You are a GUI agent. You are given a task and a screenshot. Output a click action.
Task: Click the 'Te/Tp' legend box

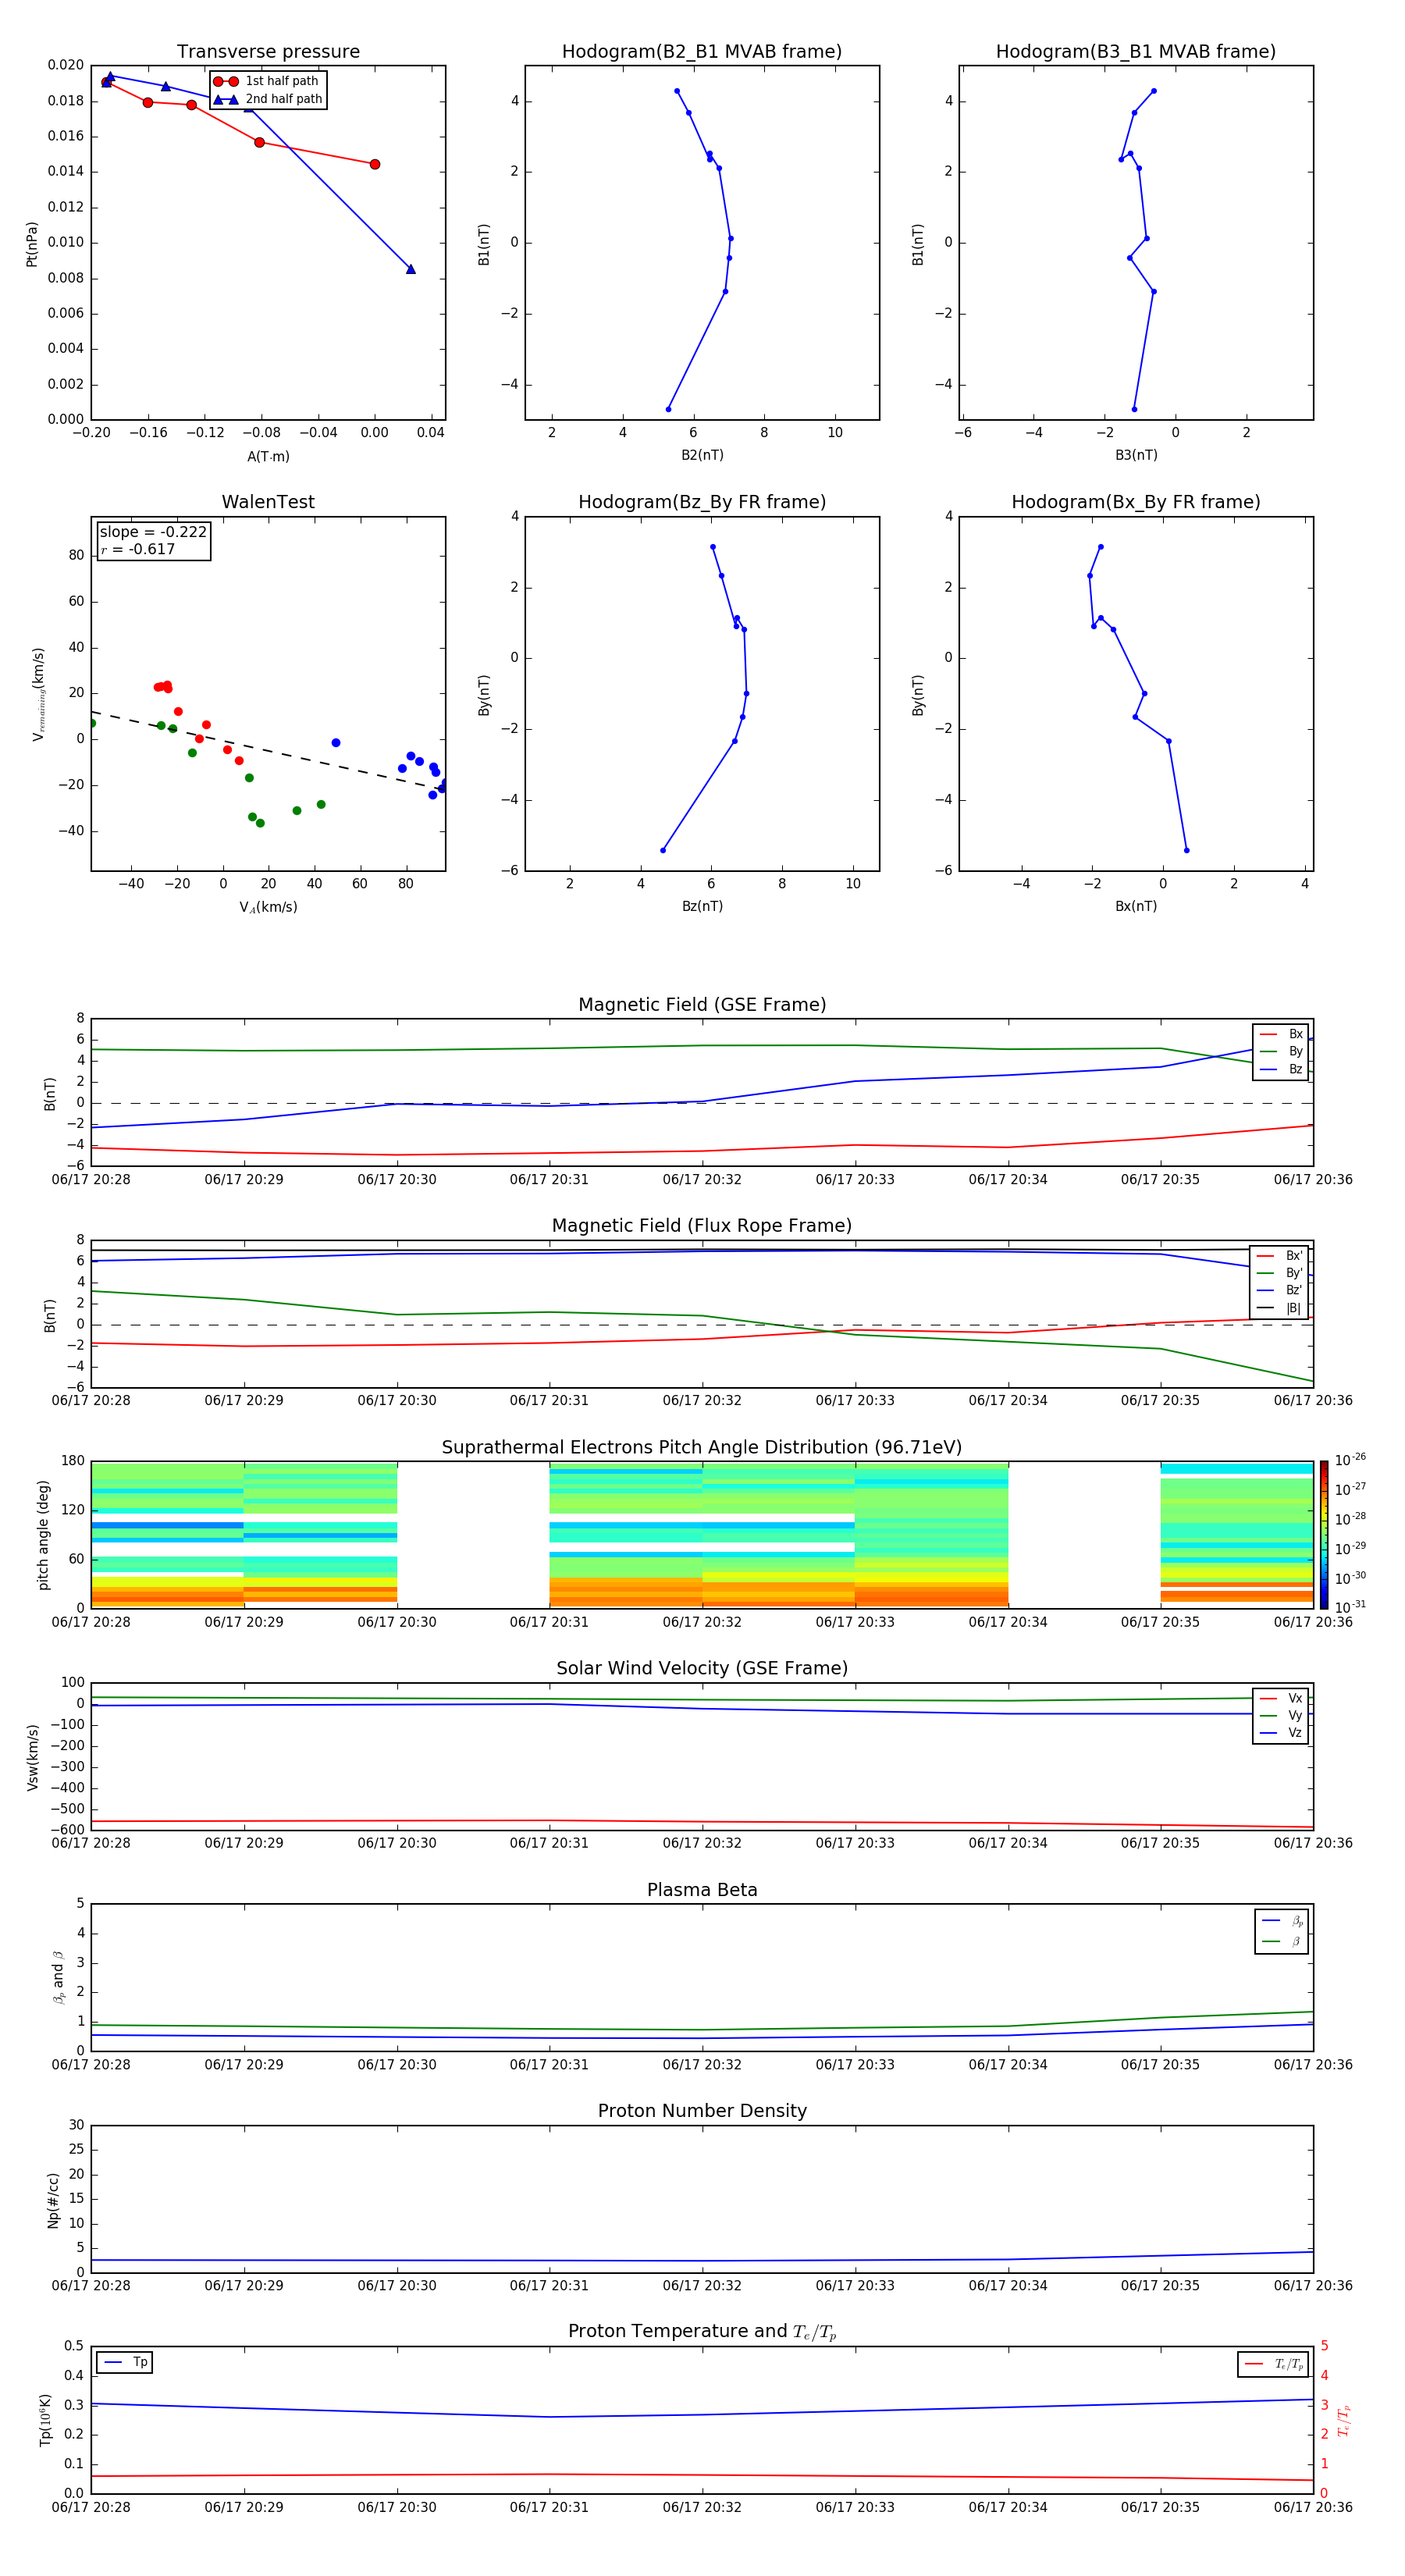(x=1273, y=2364)
